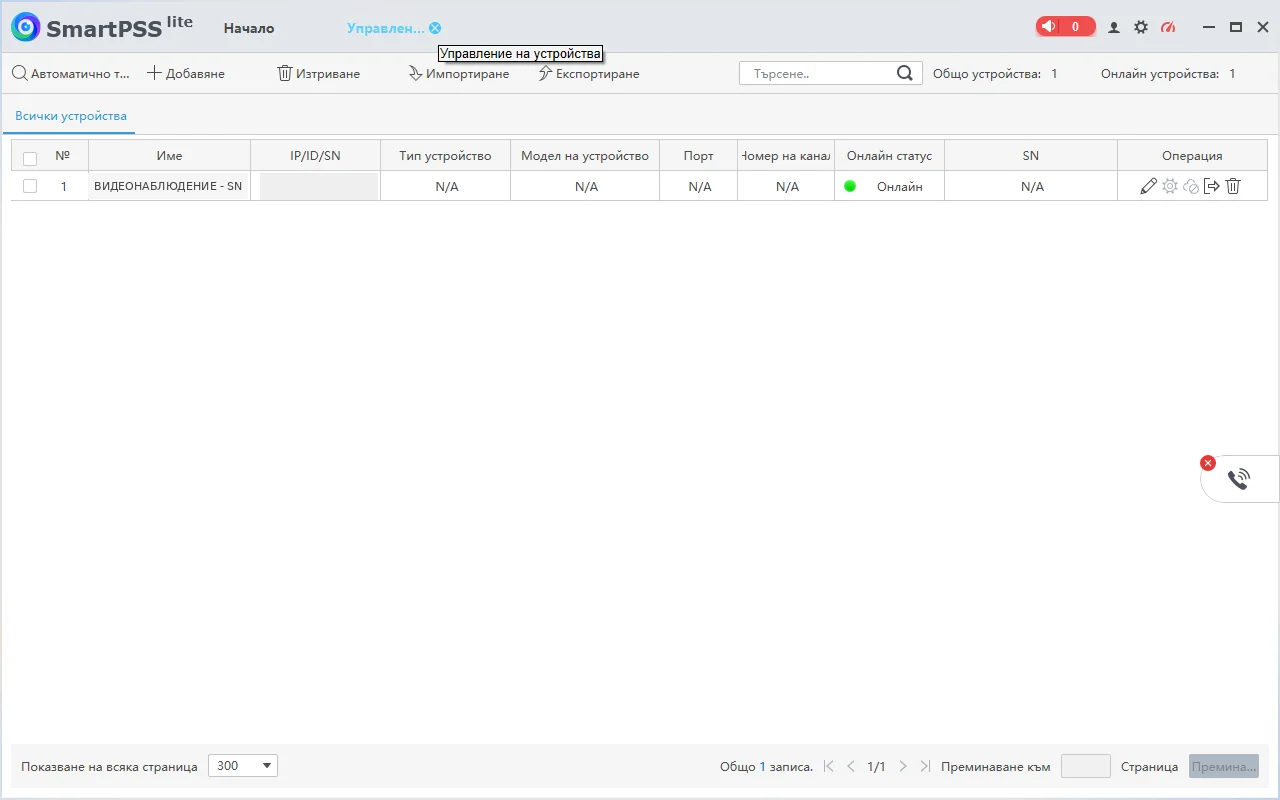The width and height of the screenshot is (1280, 800).
Task: Click the Модел на устройство column header
Action: (585, 156)
